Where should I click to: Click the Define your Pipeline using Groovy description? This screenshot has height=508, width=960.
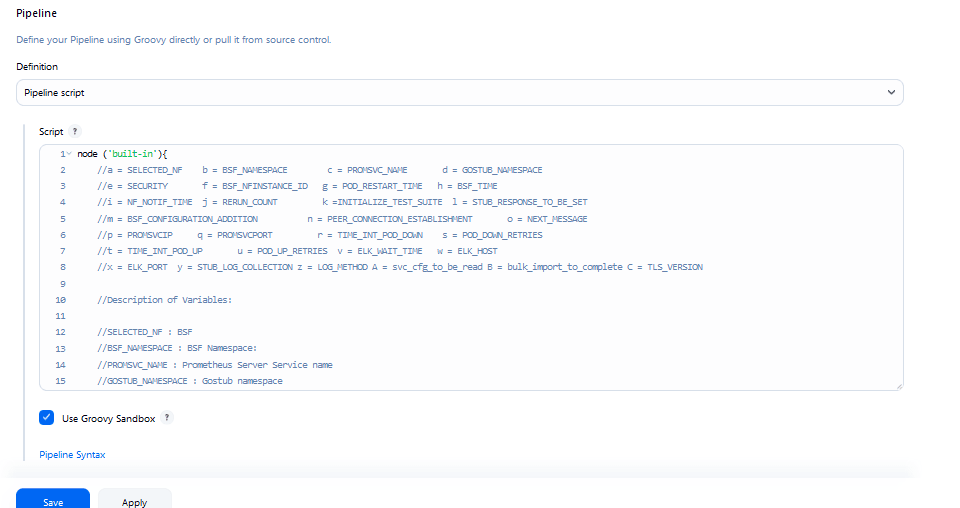(173, 40)
